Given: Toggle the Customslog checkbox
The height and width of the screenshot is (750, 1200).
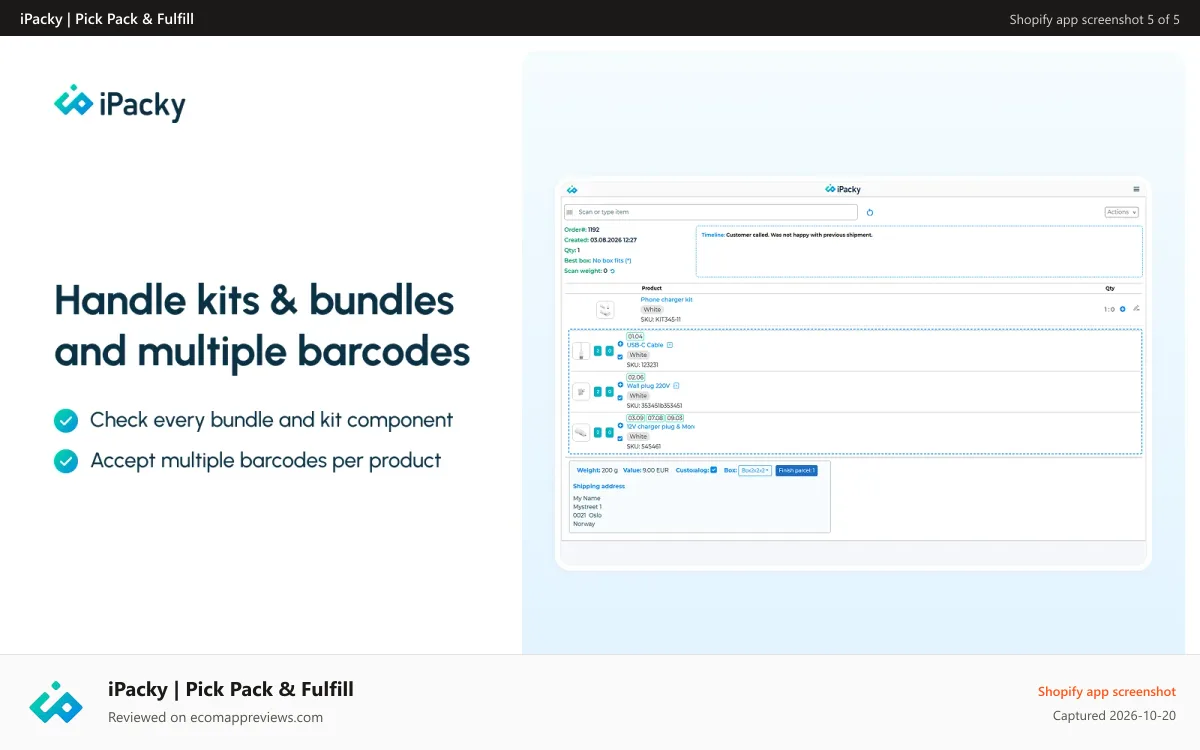Looking at the screenshot, I should click(713, 470).
